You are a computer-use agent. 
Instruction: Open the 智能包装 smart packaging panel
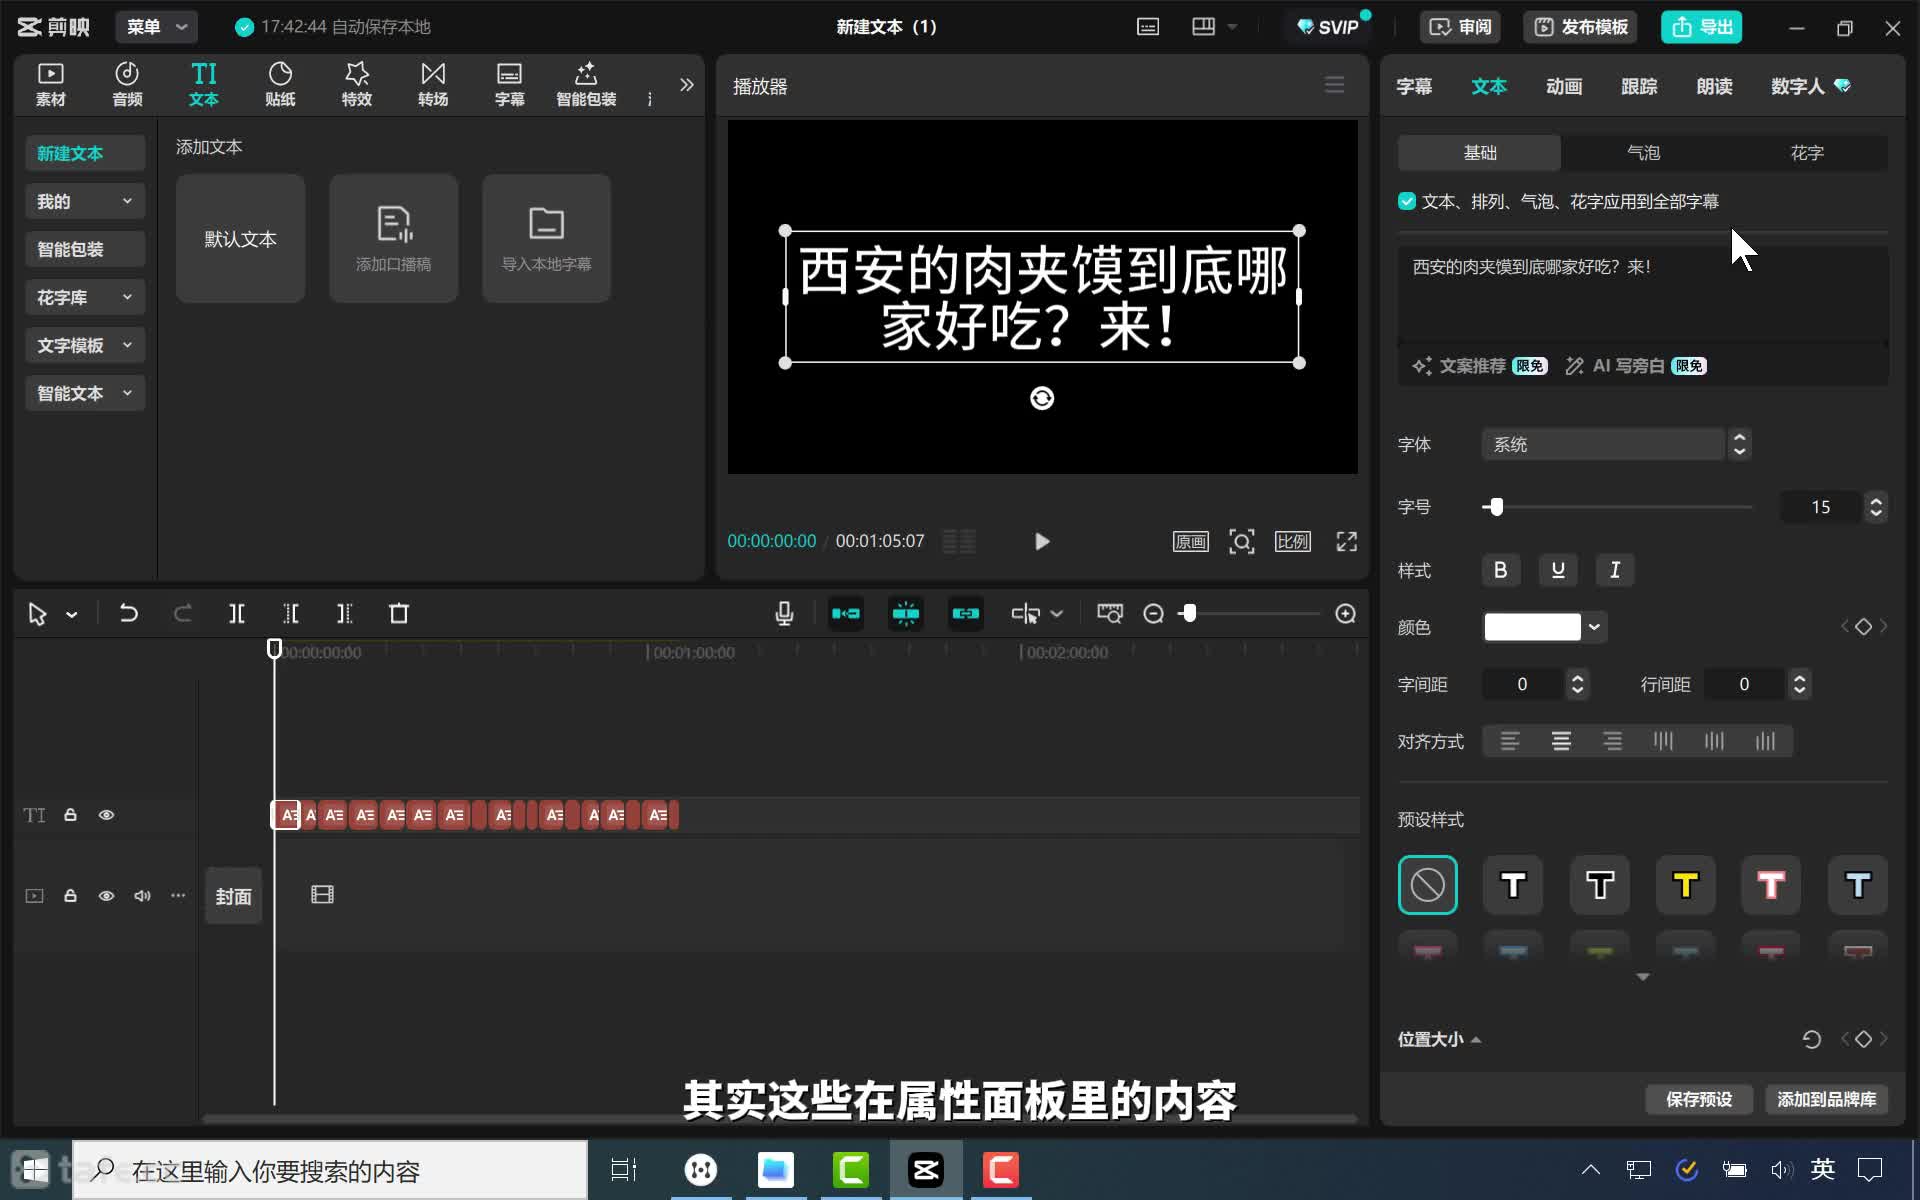(586, 84)
